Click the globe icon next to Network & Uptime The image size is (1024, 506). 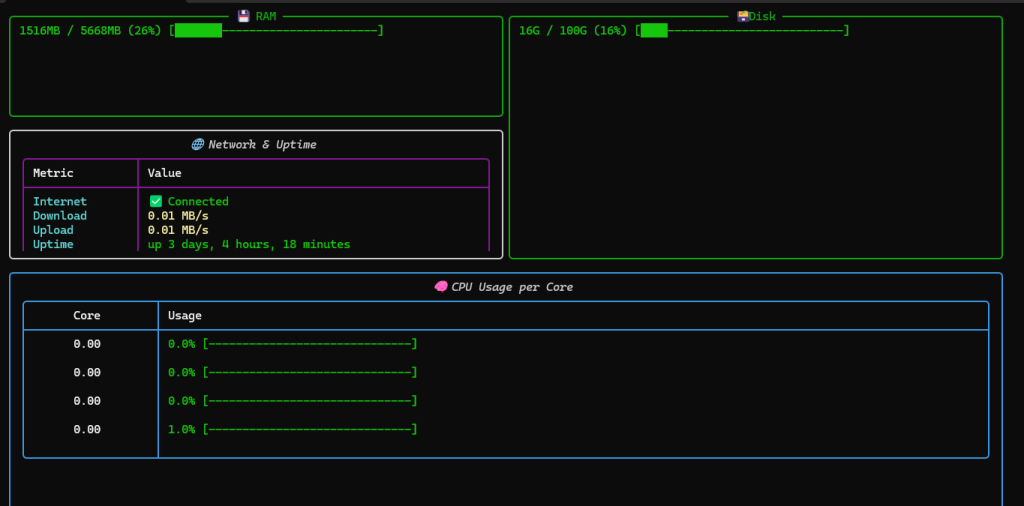coord(197,145)
